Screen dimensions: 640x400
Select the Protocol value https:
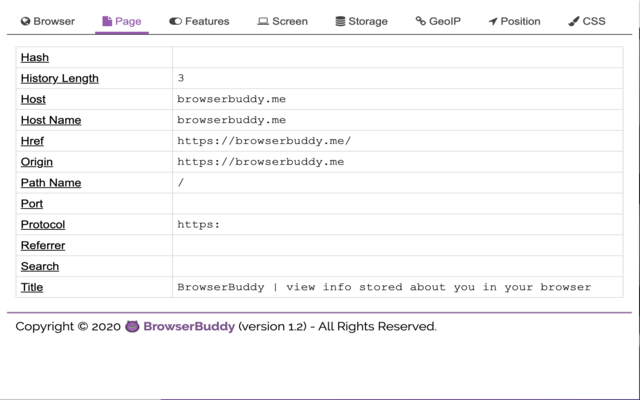pos(198,224)
